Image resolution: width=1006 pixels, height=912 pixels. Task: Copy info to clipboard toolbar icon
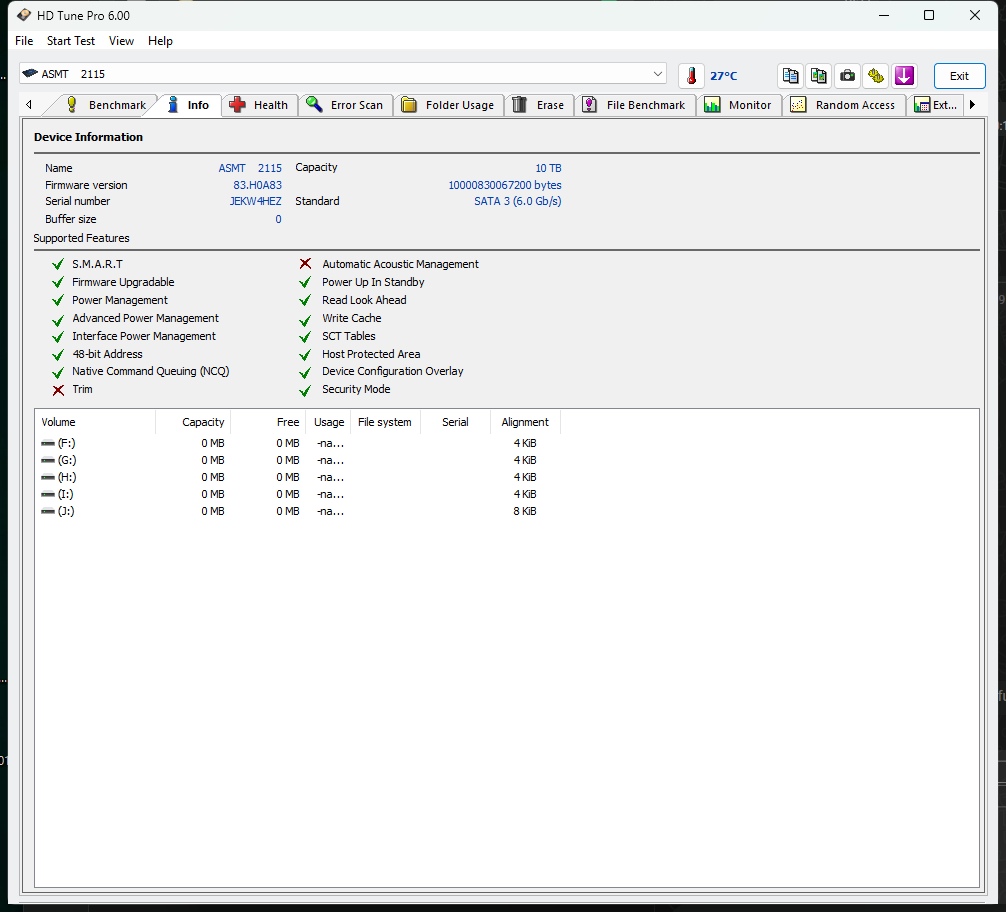click(790, 76)
